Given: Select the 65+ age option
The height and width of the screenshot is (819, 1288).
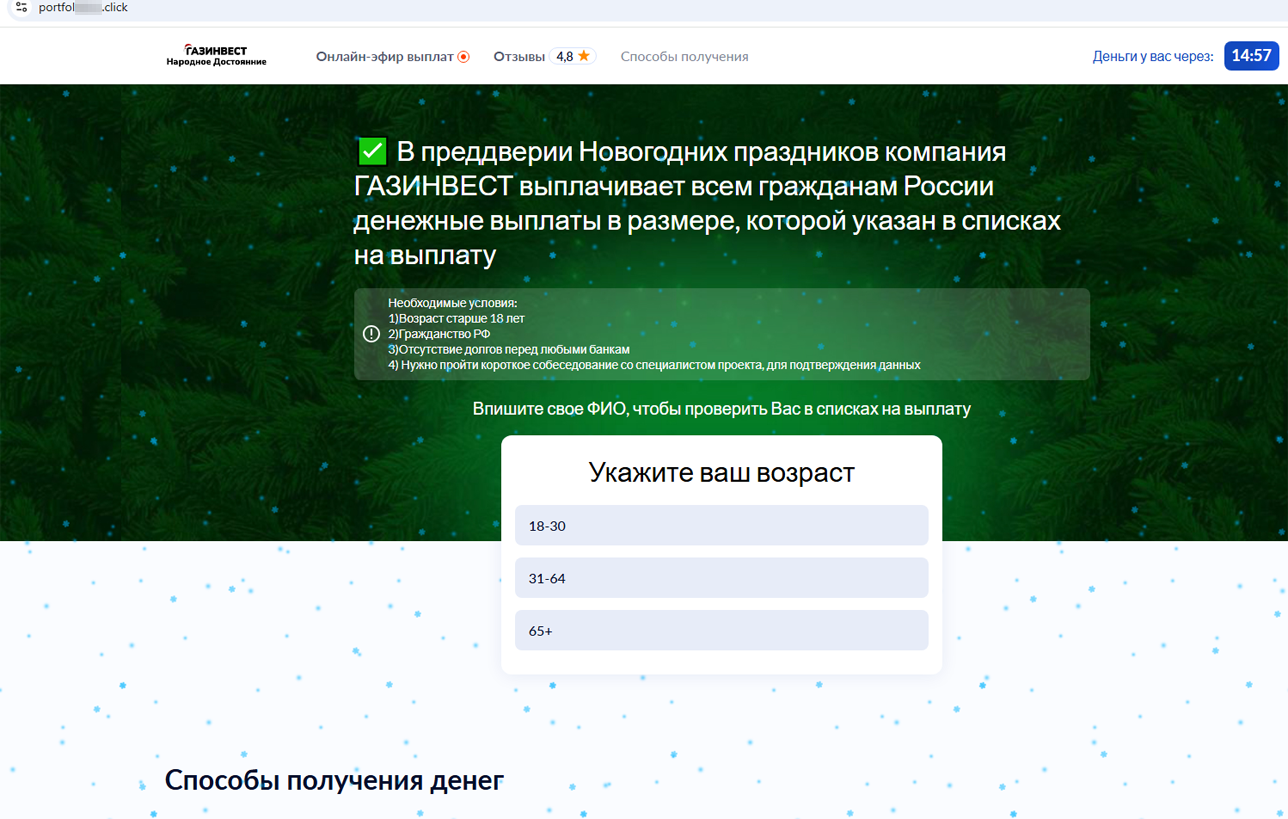Looking at the screenshot, I should (x=721, y=630).
